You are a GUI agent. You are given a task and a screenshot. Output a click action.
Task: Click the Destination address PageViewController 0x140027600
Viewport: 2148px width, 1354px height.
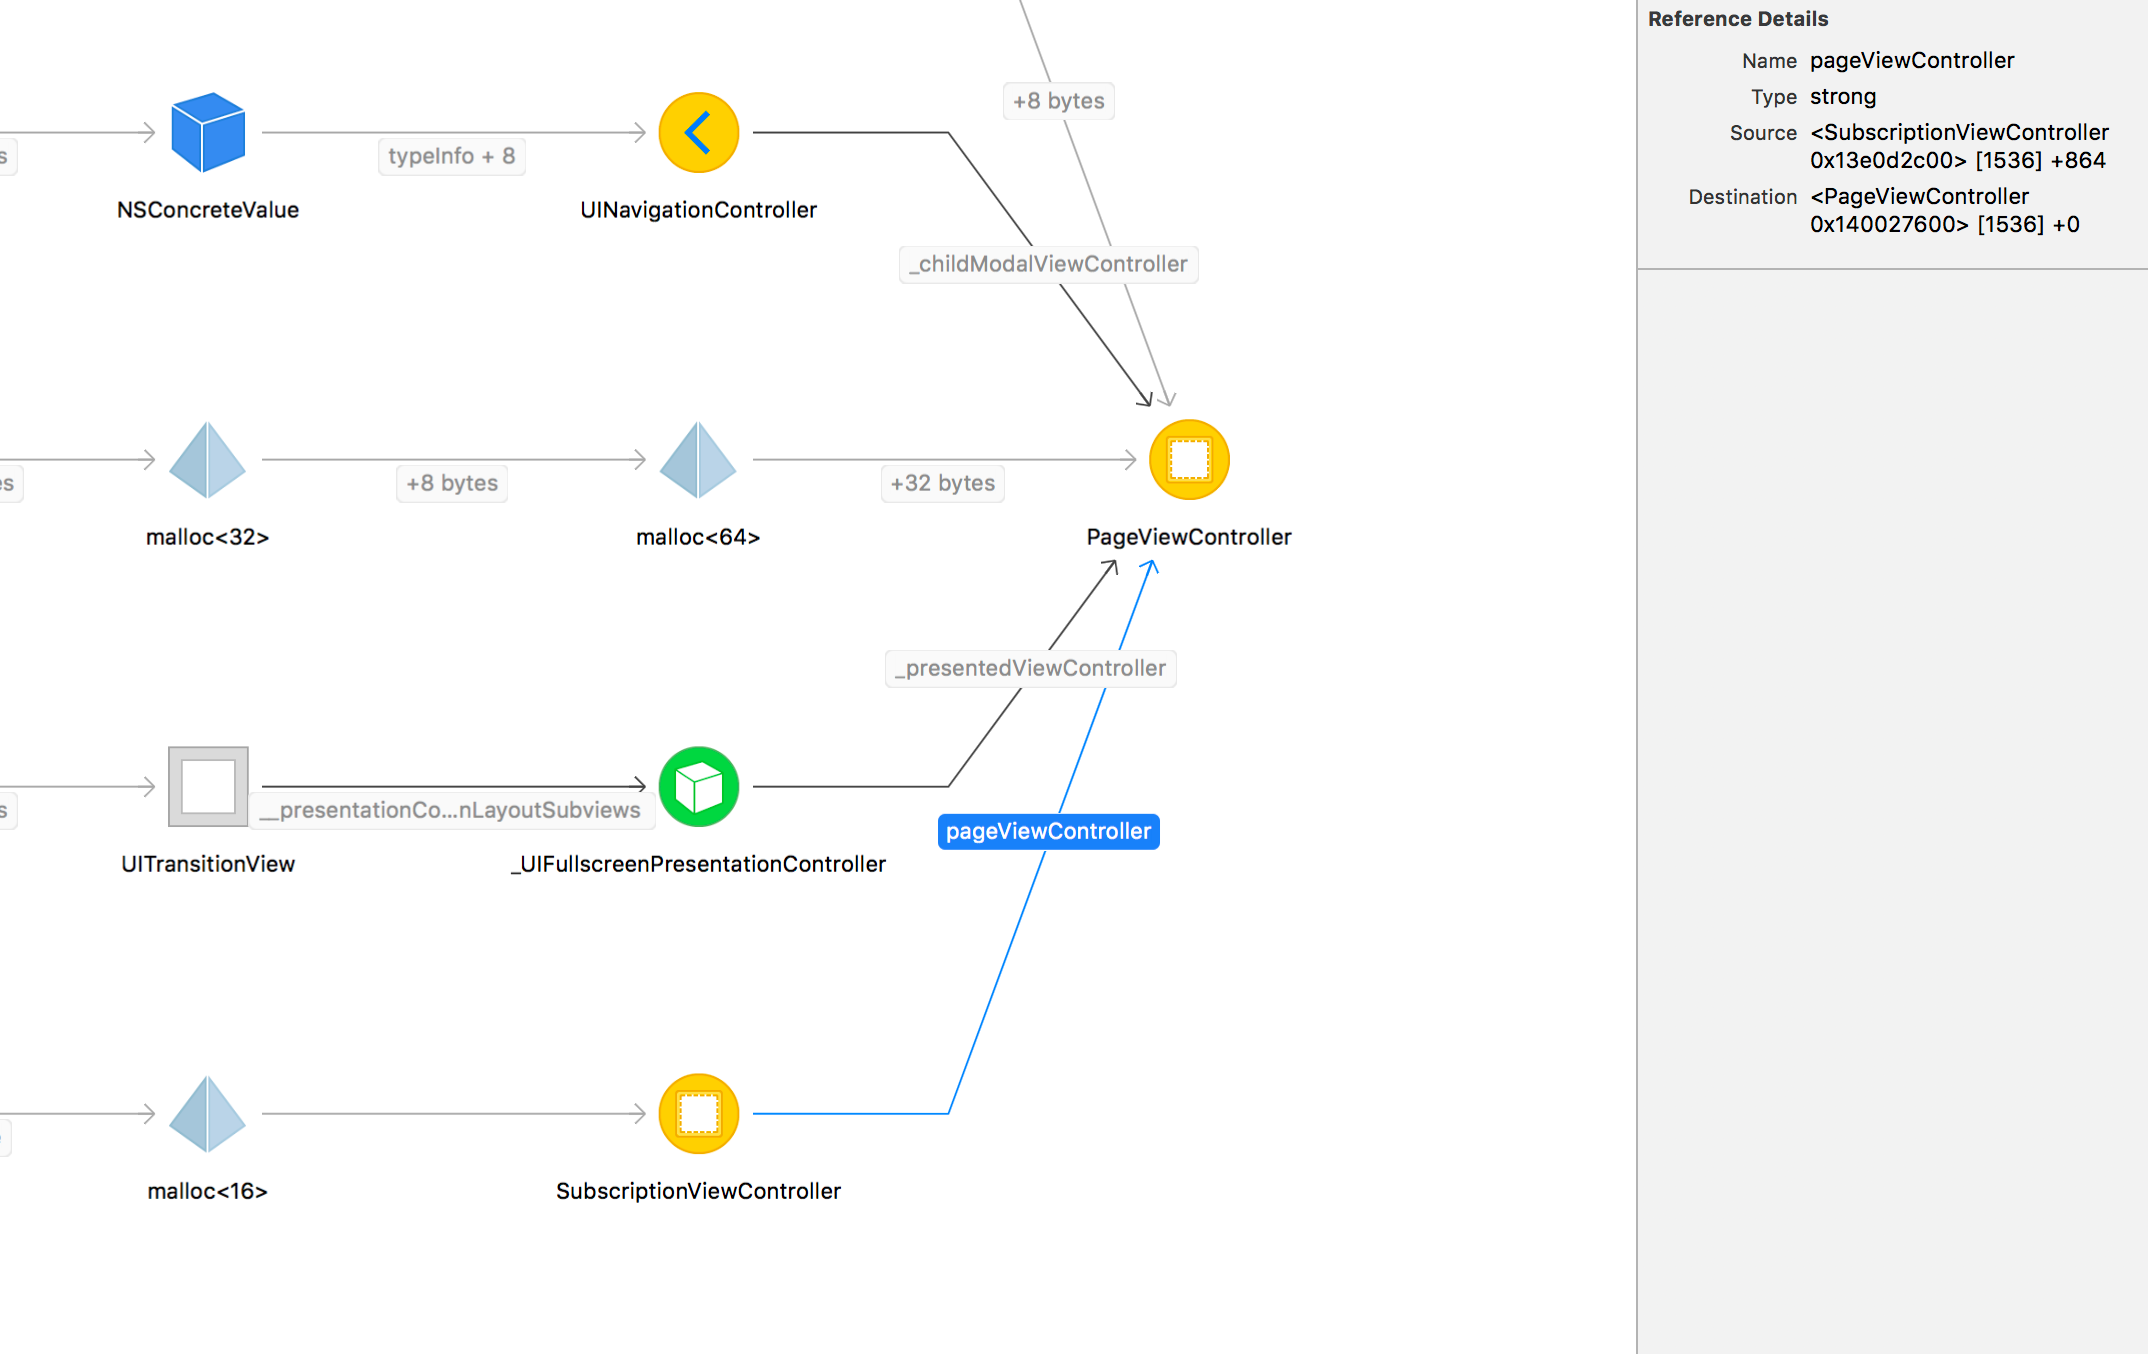[x=1945, y=210]
